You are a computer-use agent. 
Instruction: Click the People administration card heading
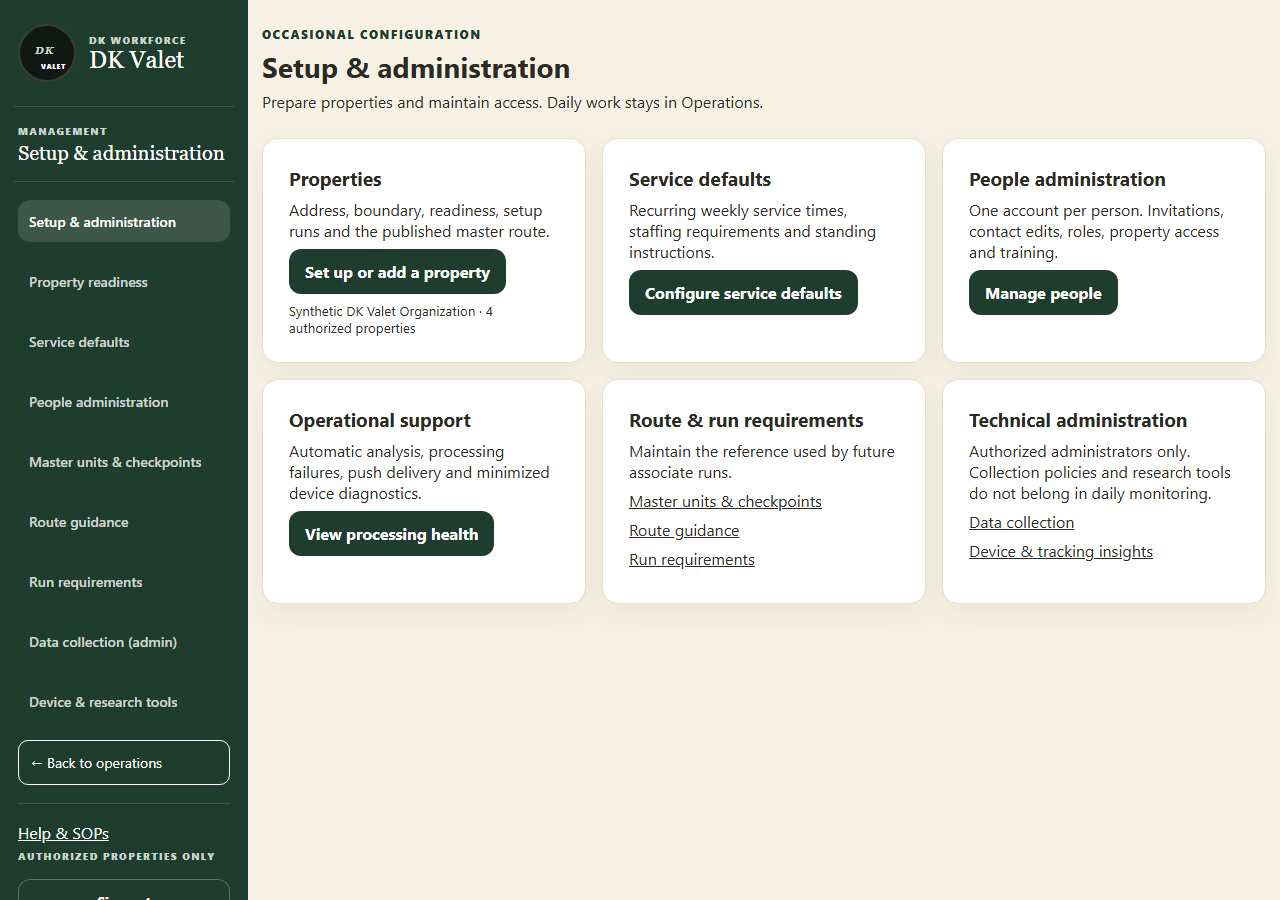coord(1067,180)
